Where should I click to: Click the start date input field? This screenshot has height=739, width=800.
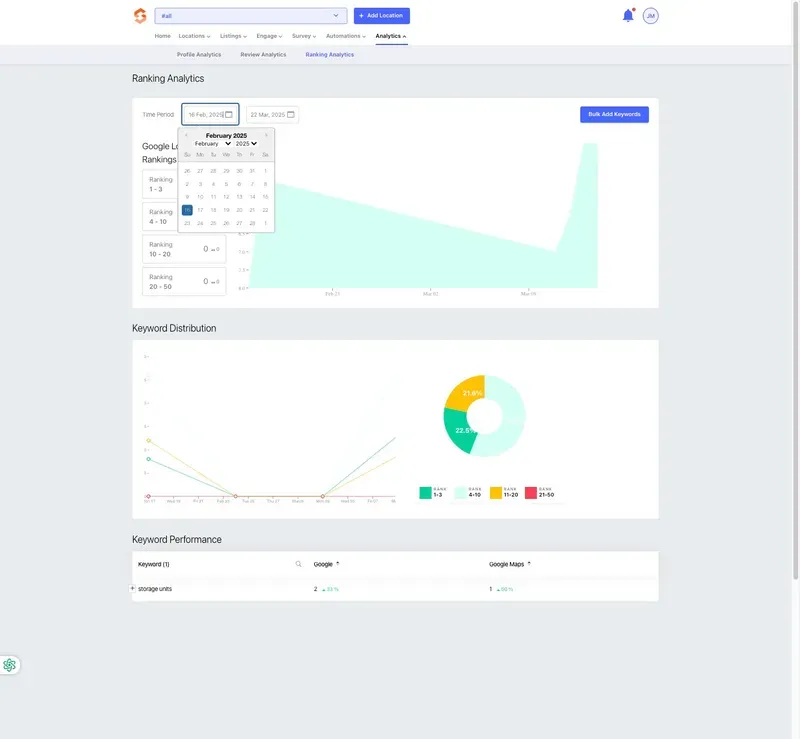tap(210, 114)
